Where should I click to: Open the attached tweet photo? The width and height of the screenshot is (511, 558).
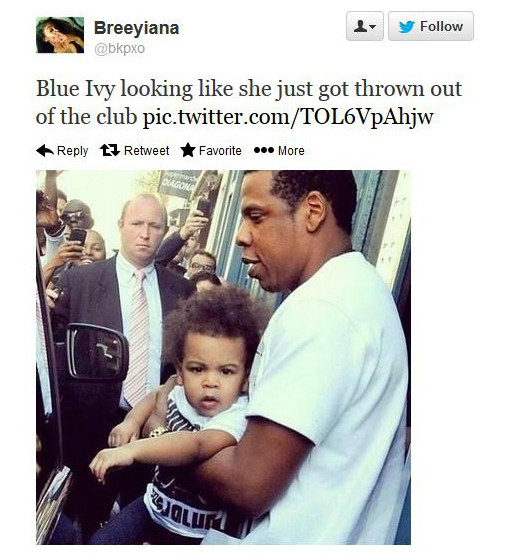[x=223, y=357]
